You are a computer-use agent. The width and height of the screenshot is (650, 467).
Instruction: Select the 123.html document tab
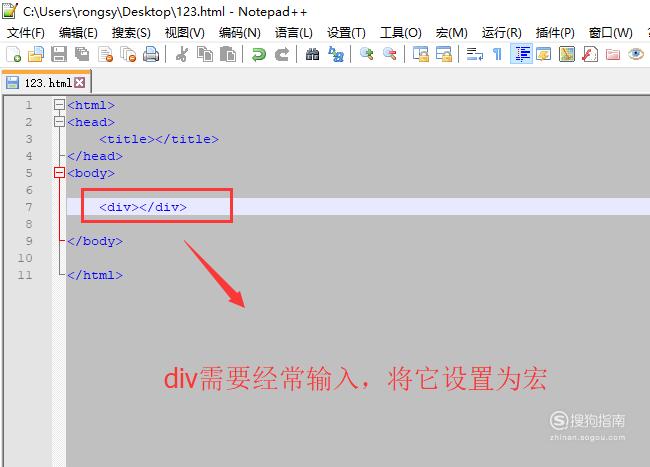[46, 82]
